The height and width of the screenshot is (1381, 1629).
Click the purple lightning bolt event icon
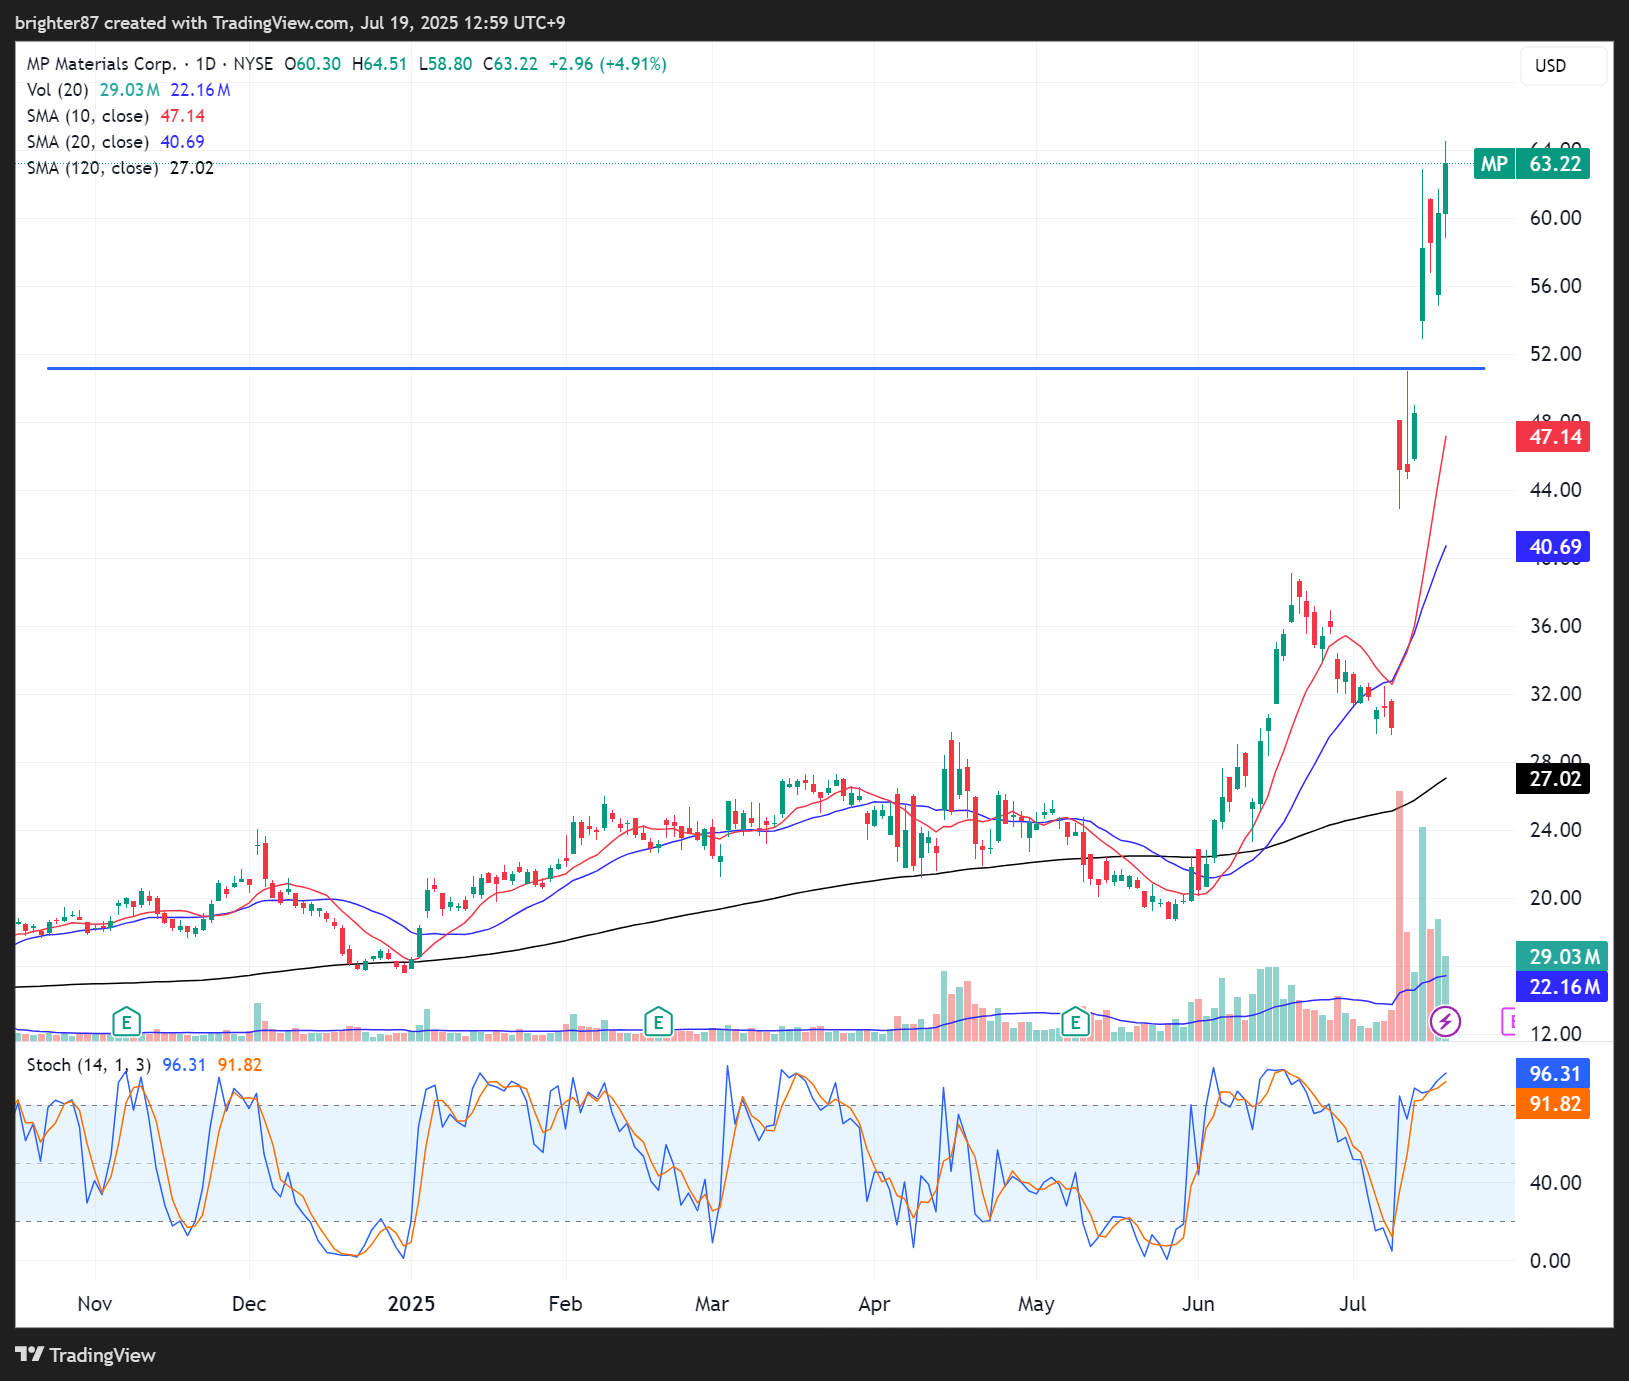click(1445, 1022)
